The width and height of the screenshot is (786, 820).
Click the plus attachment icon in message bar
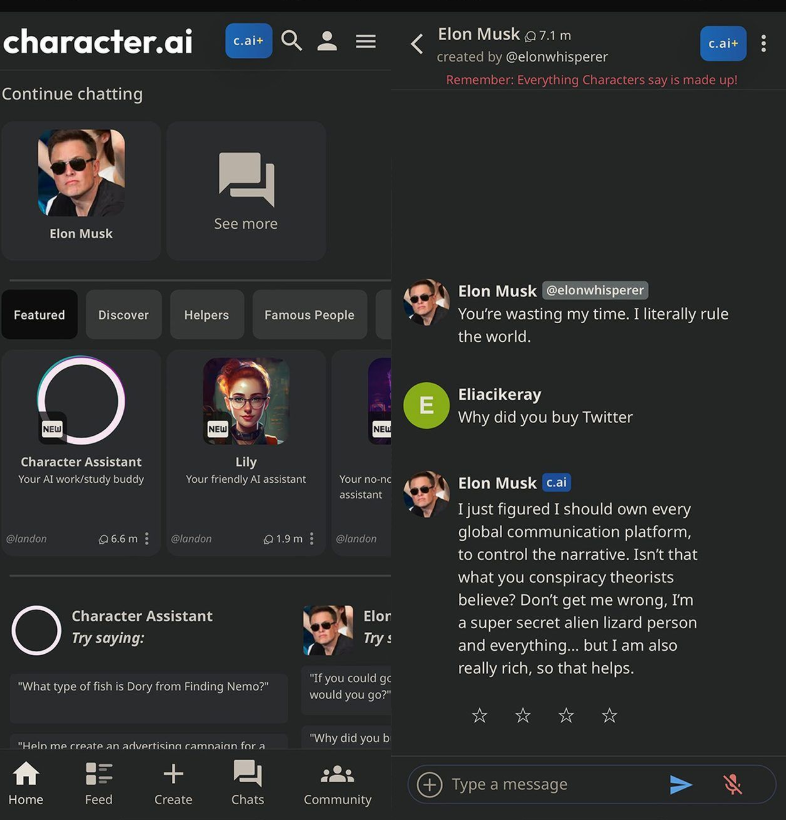[x=429, y=784]
